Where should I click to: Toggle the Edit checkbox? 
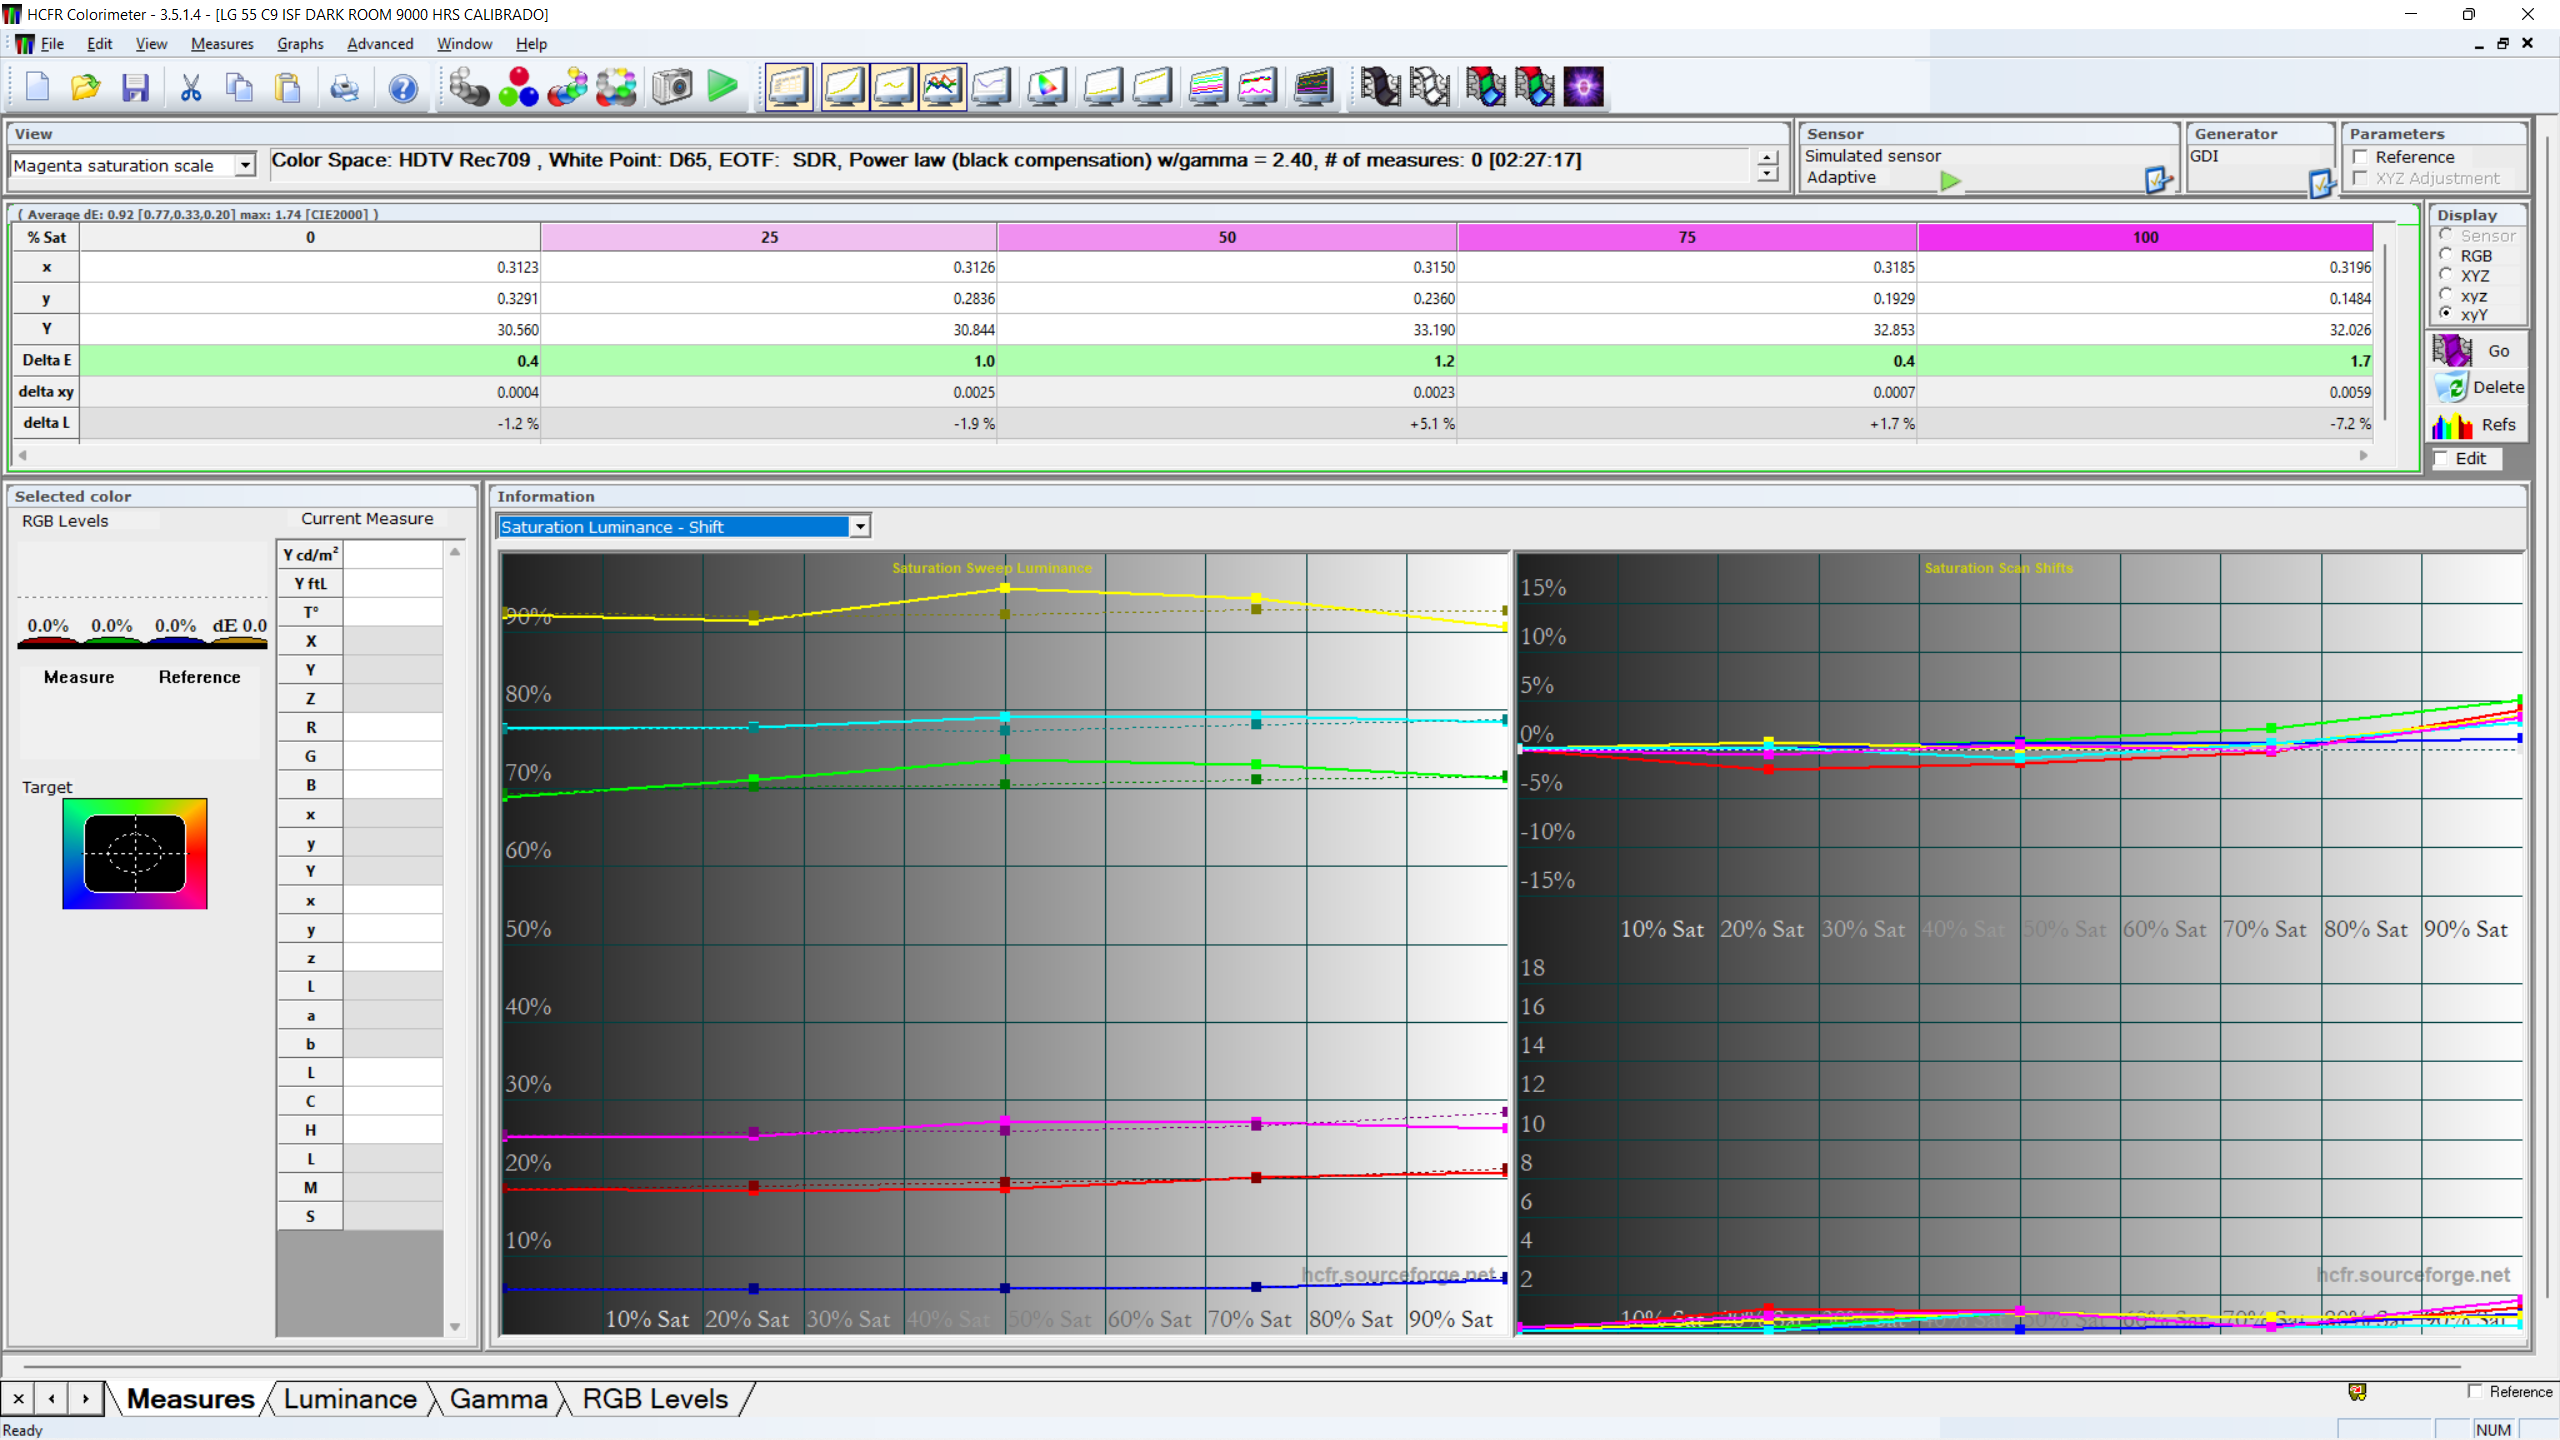(x=2442, y=458)
